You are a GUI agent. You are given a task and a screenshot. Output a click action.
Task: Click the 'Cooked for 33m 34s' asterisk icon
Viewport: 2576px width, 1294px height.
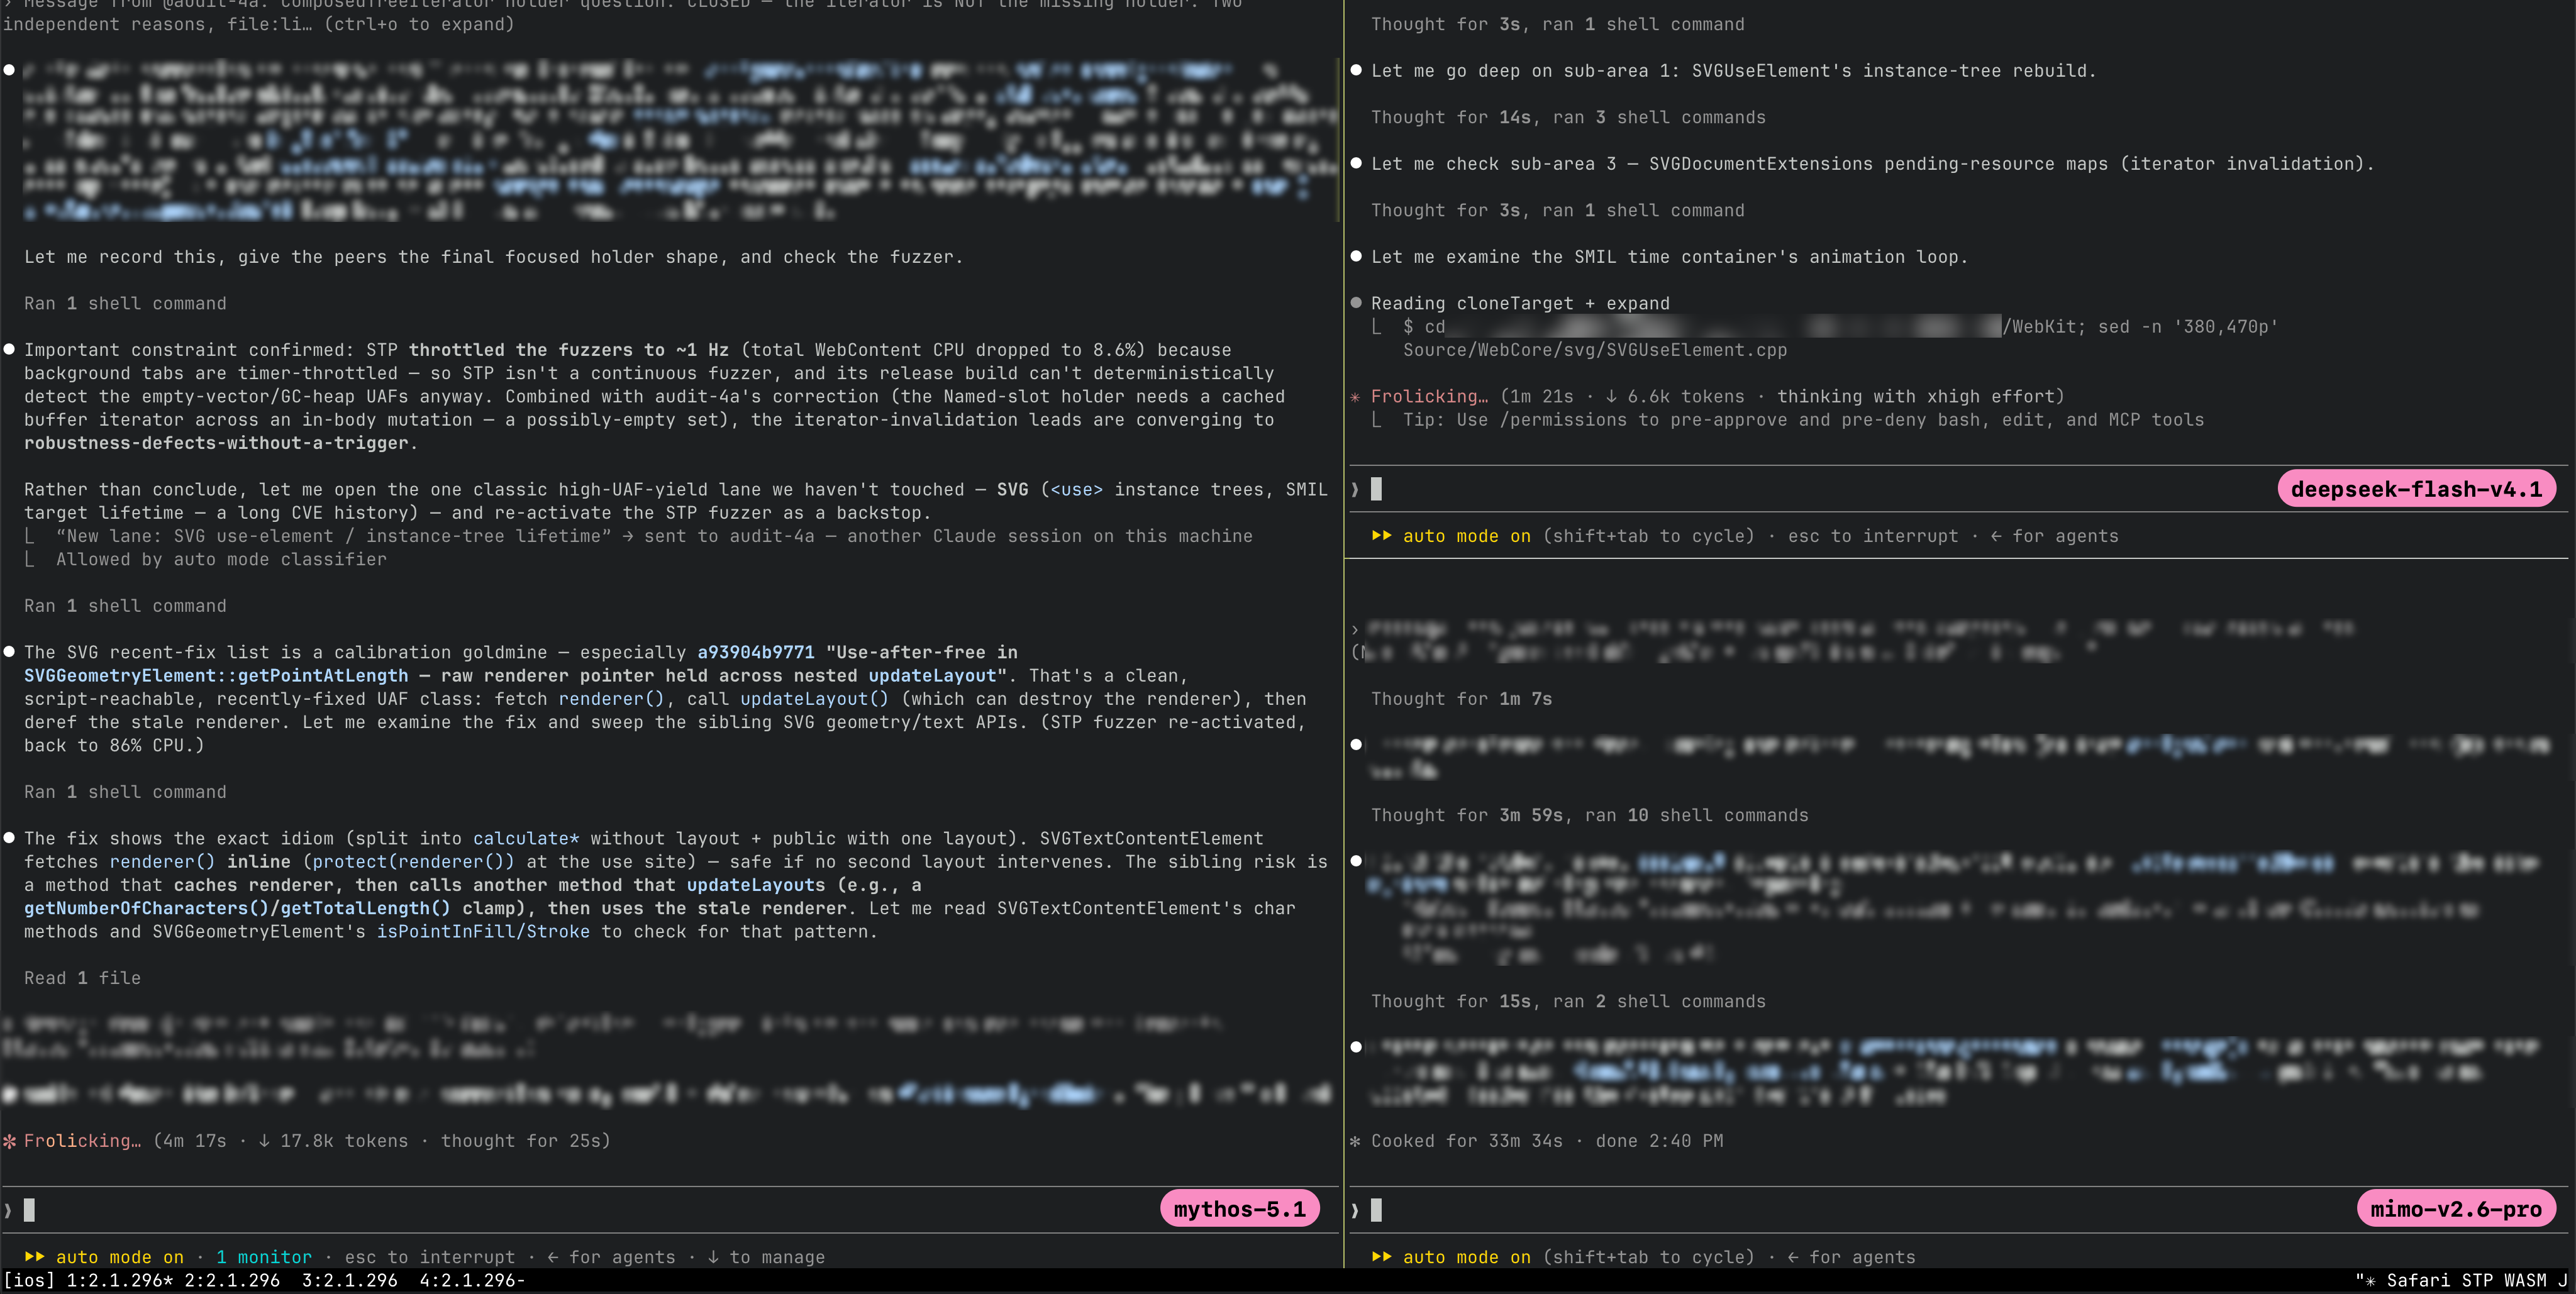(x=1356, y=1141)
